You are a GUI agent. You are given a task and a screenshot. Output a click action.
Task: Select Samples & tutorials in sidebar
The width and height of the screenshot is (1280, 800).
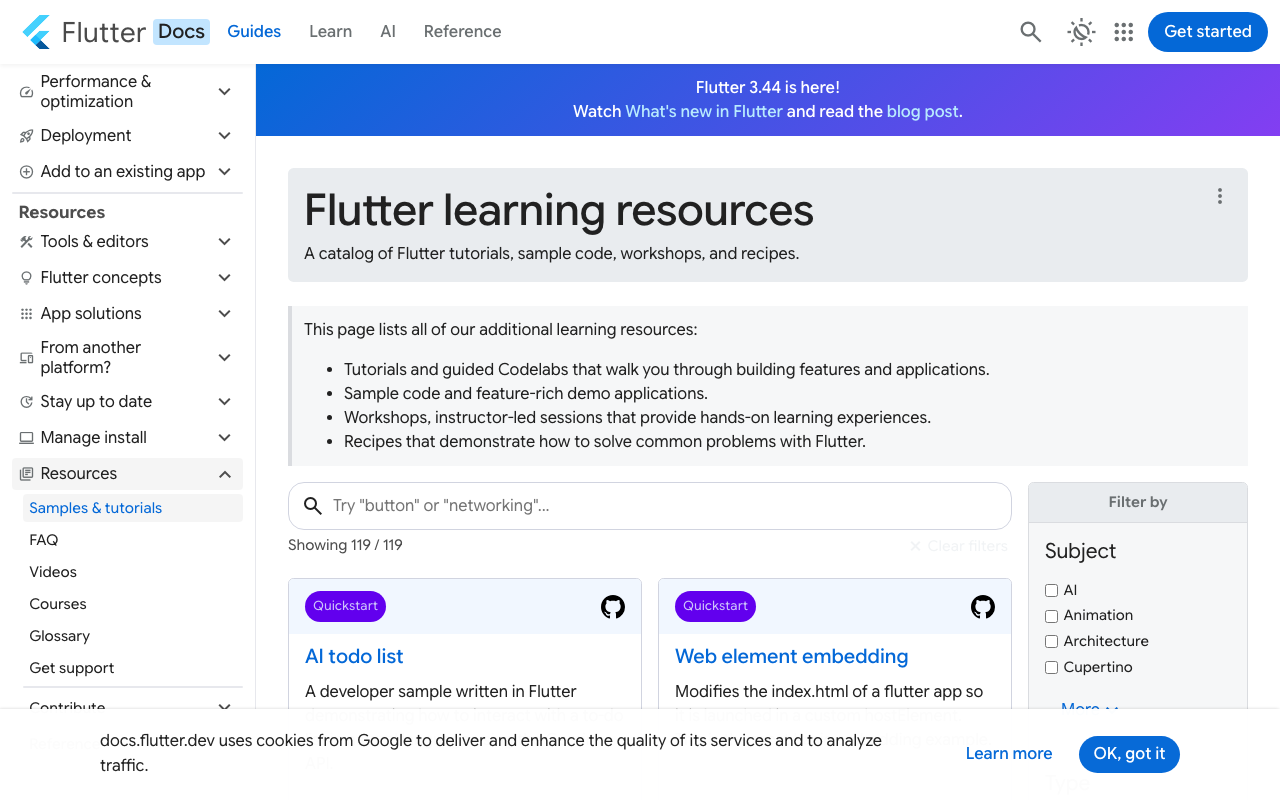click(133, 508)
